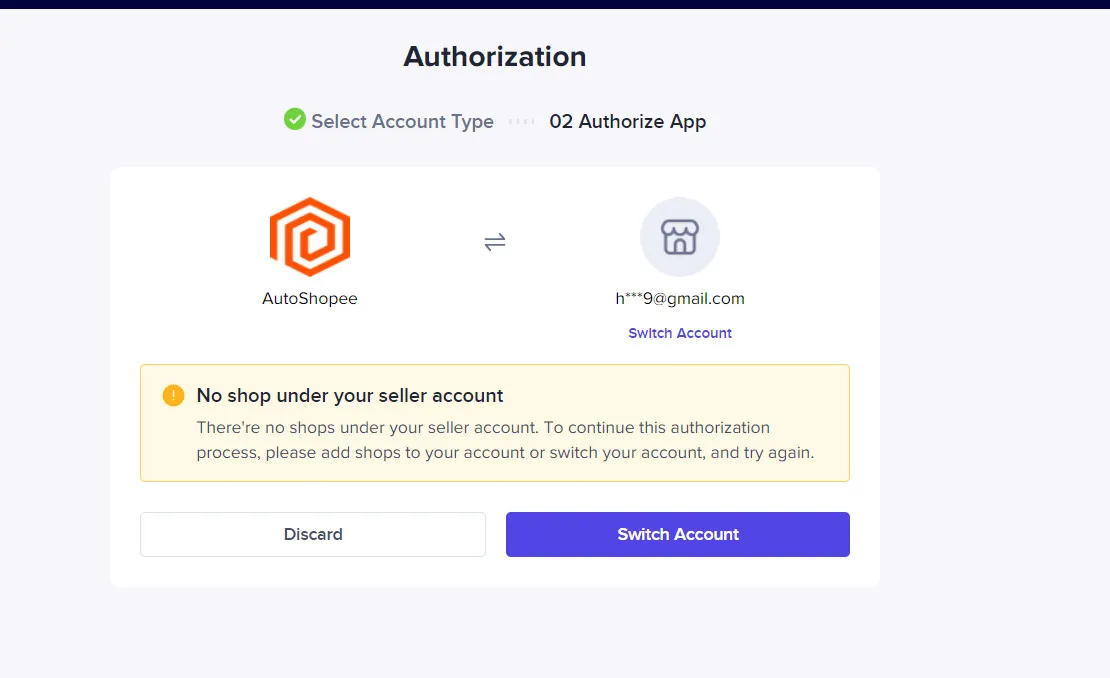This screenshot has height=678, width=1110.
Task: Click the purple Switch Account button
Action: tap(677, 534)
